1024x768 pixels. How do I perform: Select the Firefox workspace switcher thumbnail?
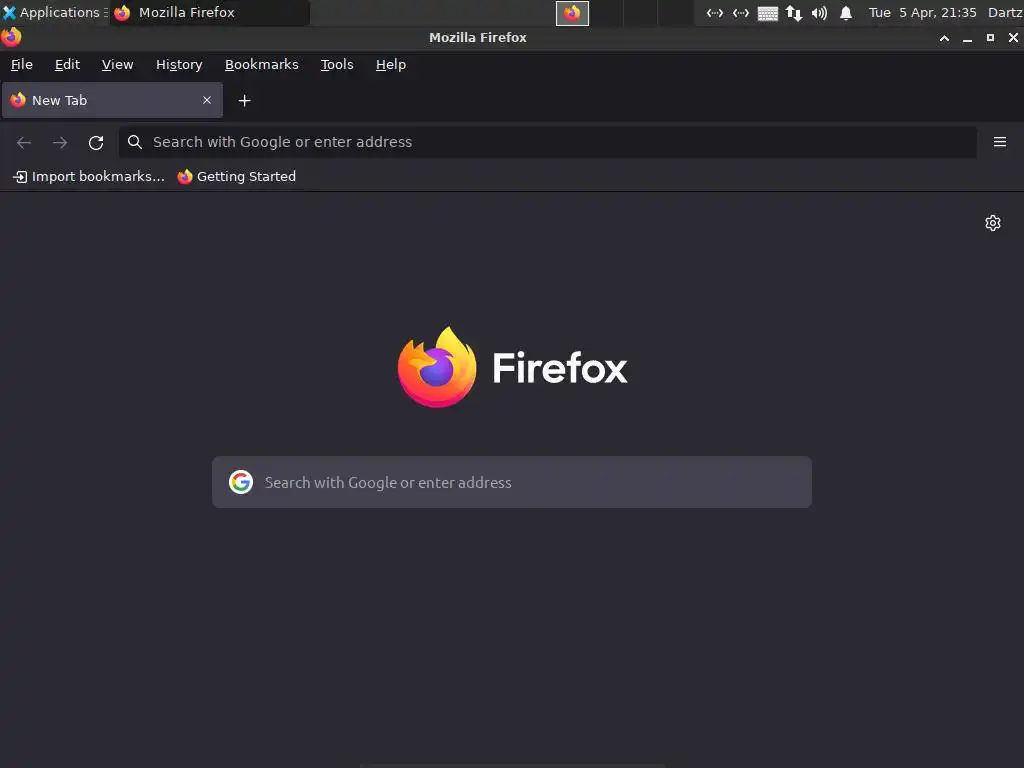point(572,13)
